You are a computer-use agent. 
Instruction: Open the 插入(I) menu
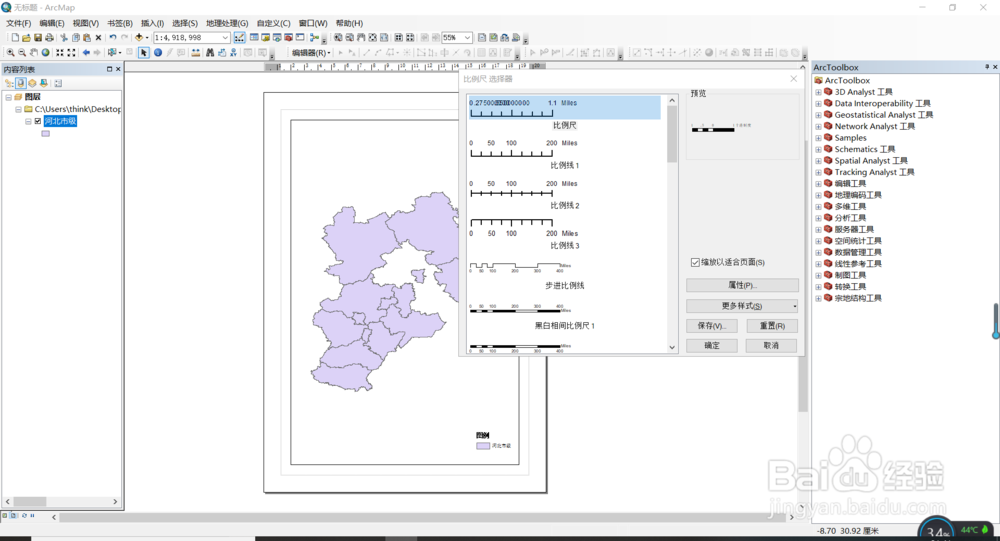pyautogui.click(x=152, y=23)
